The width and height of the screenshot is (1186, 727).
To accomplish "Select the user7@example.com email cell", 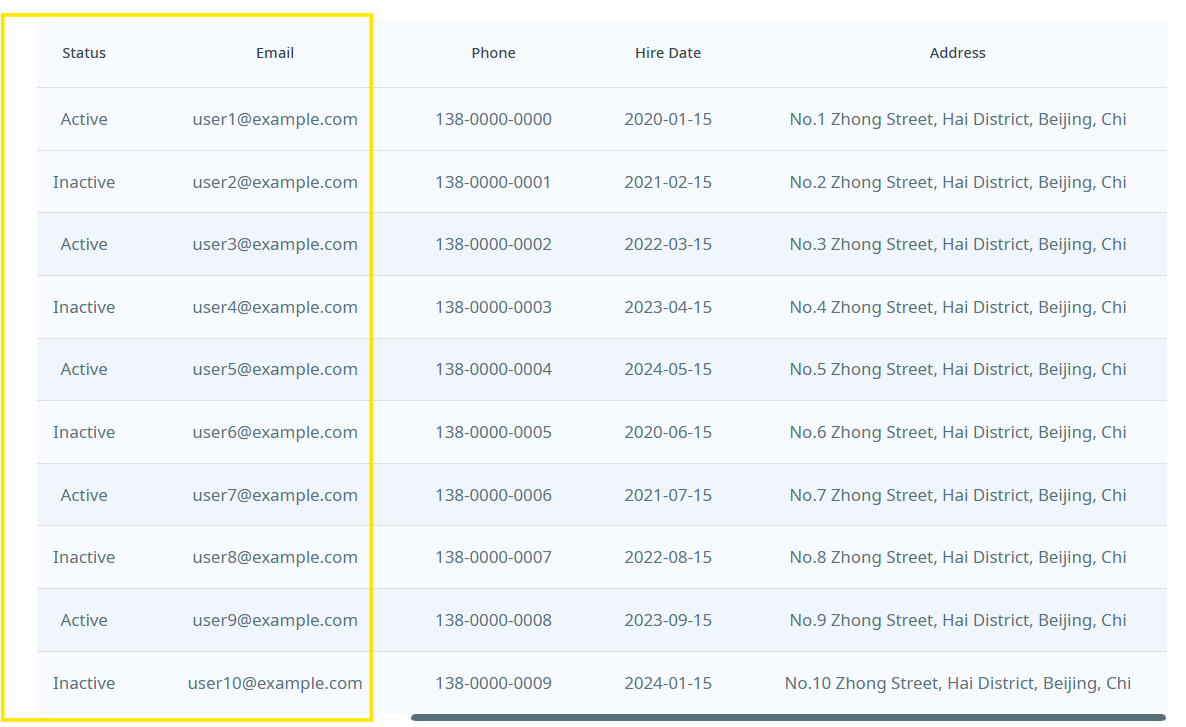I will (x=275, y=495).
